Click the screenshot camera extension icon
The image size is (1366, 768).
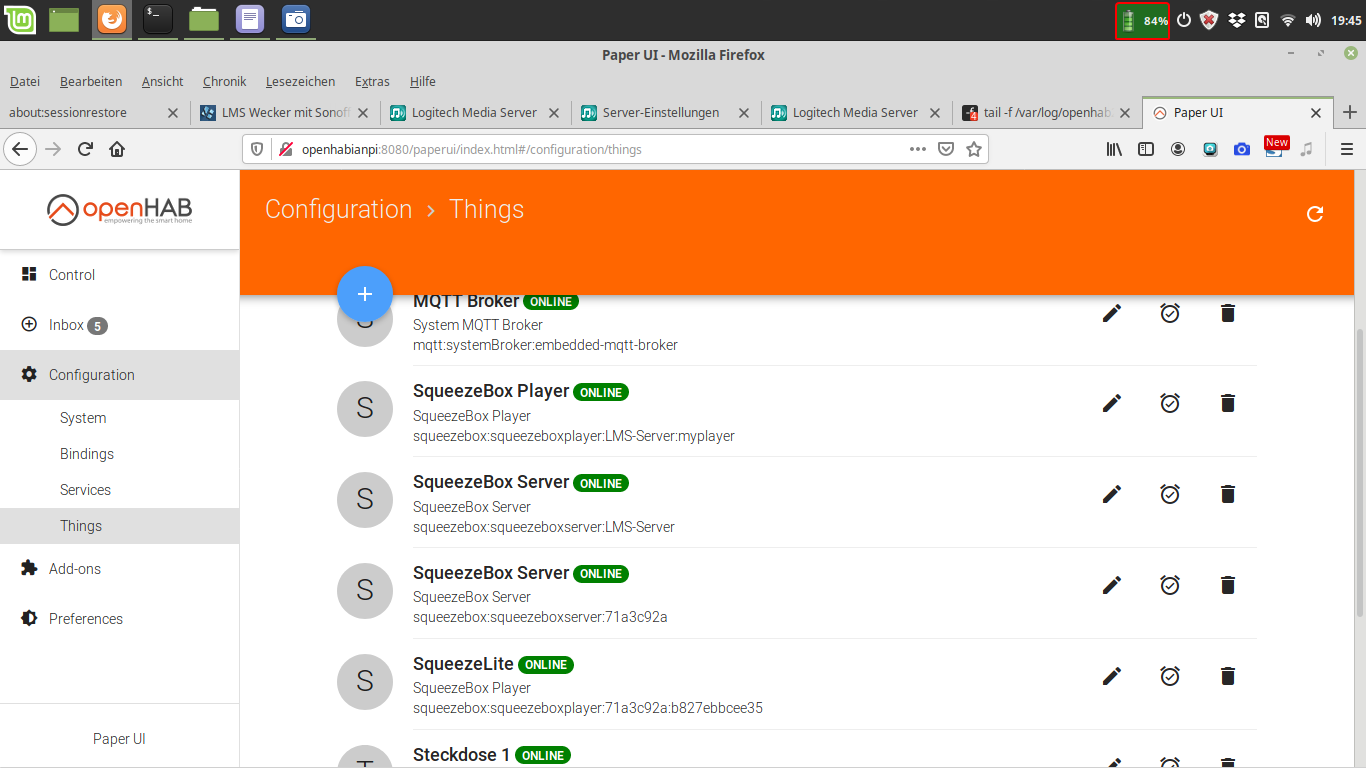(1241, 149)
